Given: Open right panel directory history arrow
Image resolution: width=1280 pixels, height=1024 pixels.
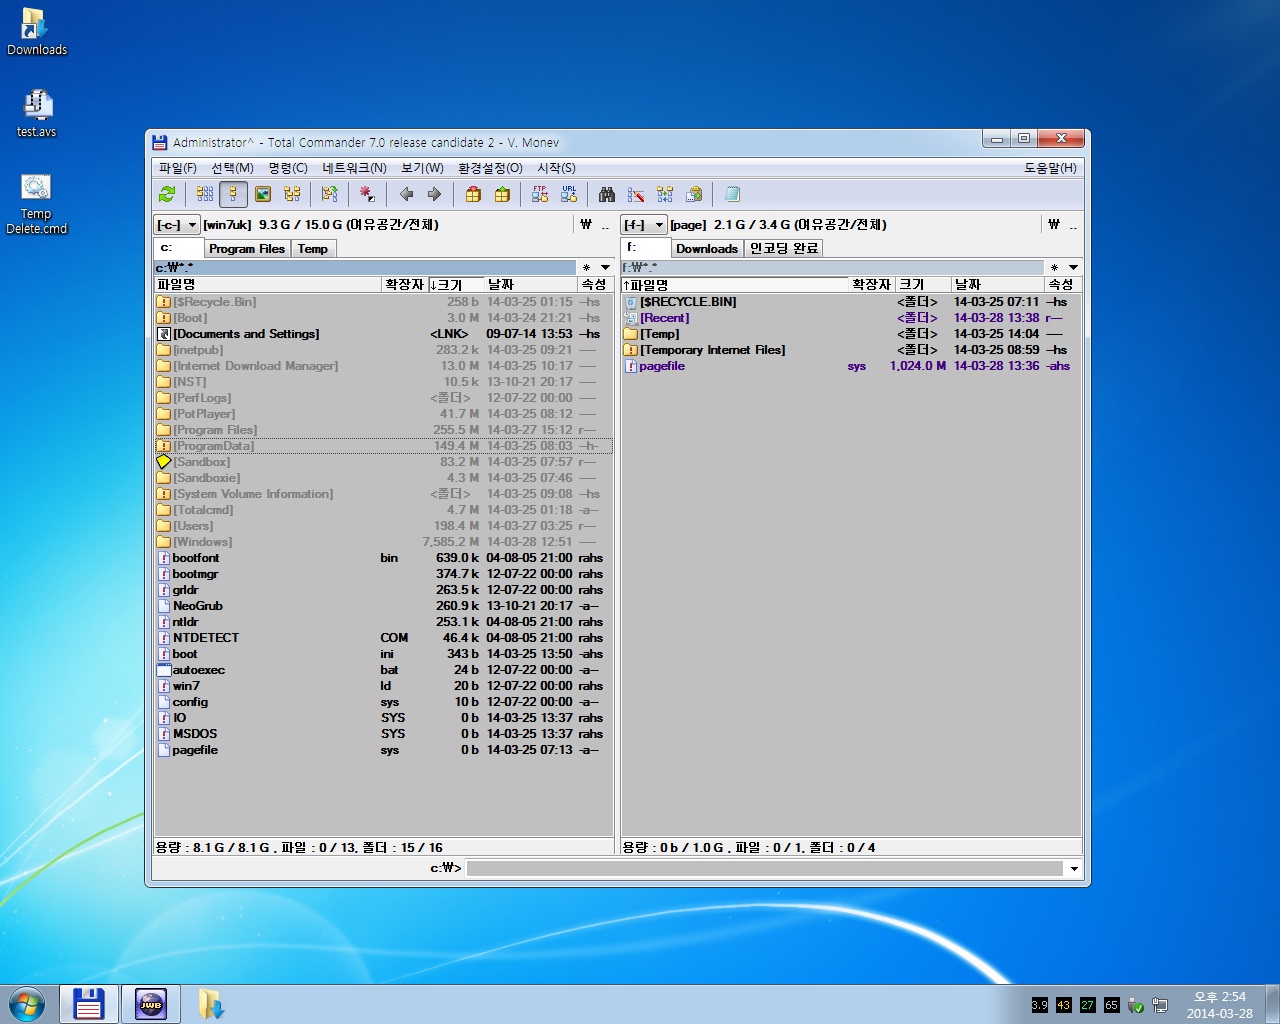Looking at the screenshot, I should pyautogui.click(x=1073, y=268).
